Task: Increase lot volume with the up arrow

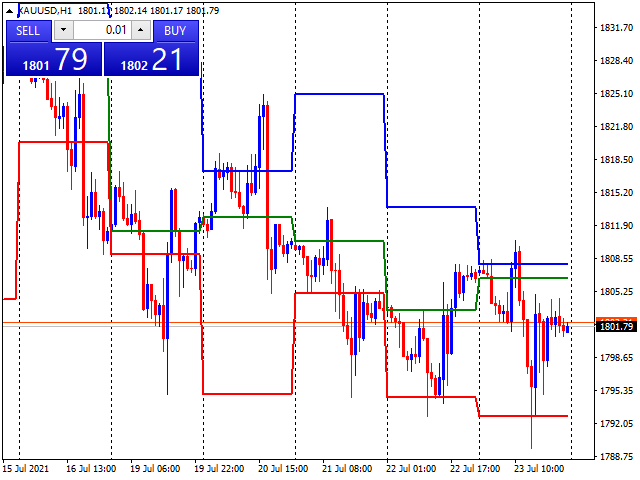Action: pyautogui.click(x=141, y=30)
